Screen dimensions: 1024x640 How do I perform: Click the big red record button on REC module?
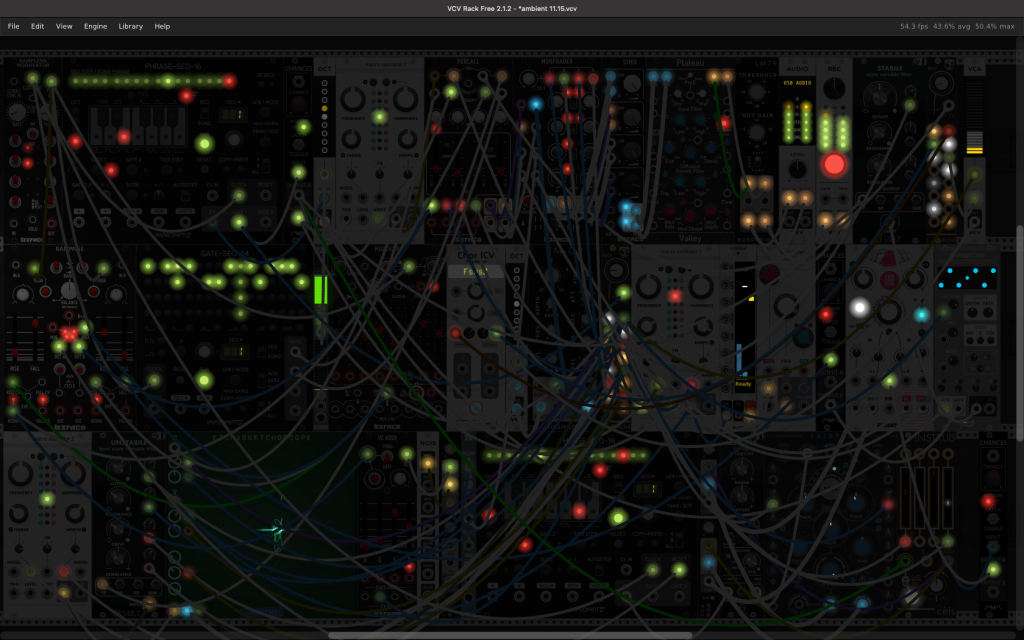click(x=834, y=164)
